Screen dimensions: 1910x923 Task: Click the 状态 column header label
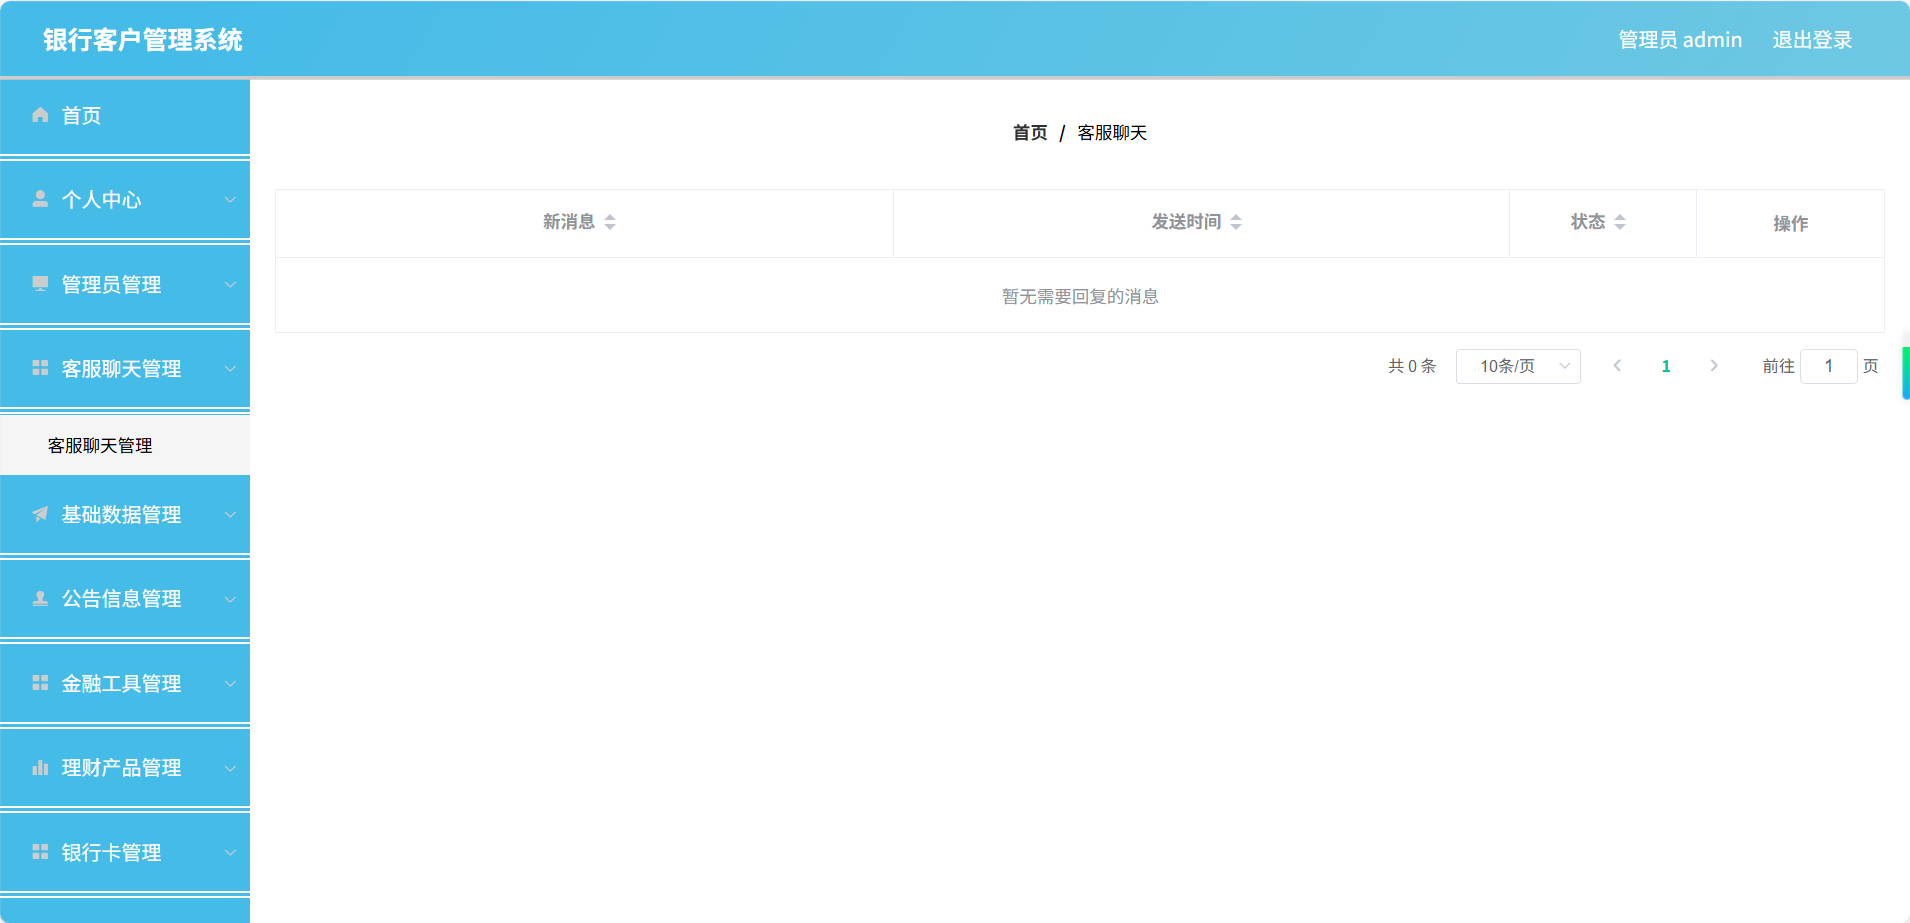click(x=1588, y=222)
